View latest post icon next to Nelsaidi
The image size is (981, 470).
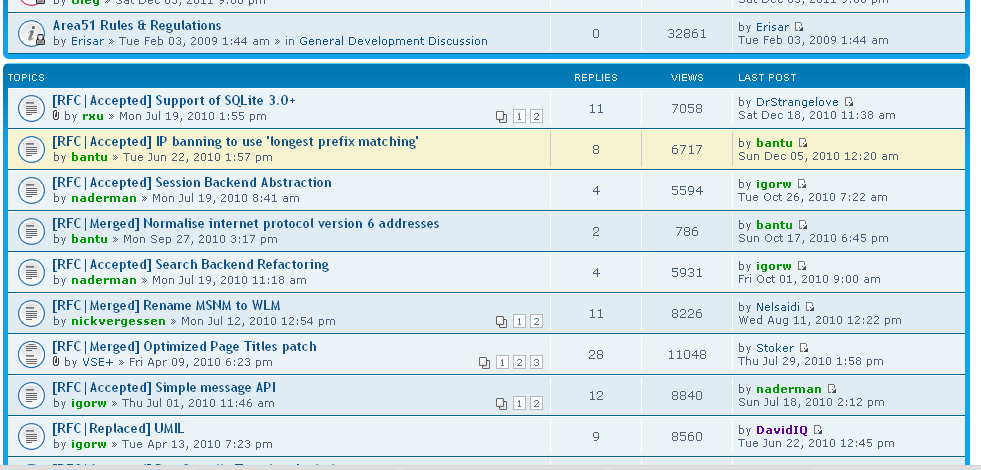click(810, 307)
